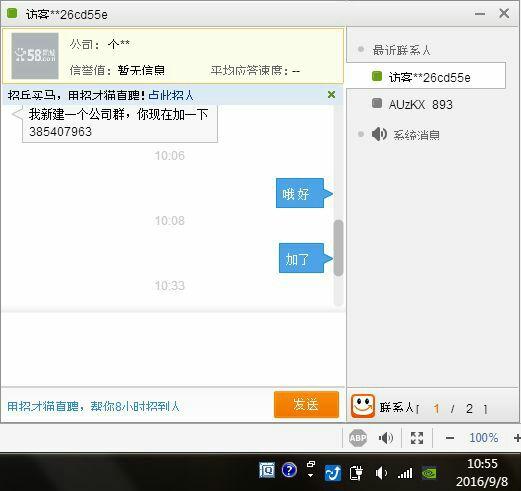Click the 58.com company avatar thumbnail

point(35,56)
